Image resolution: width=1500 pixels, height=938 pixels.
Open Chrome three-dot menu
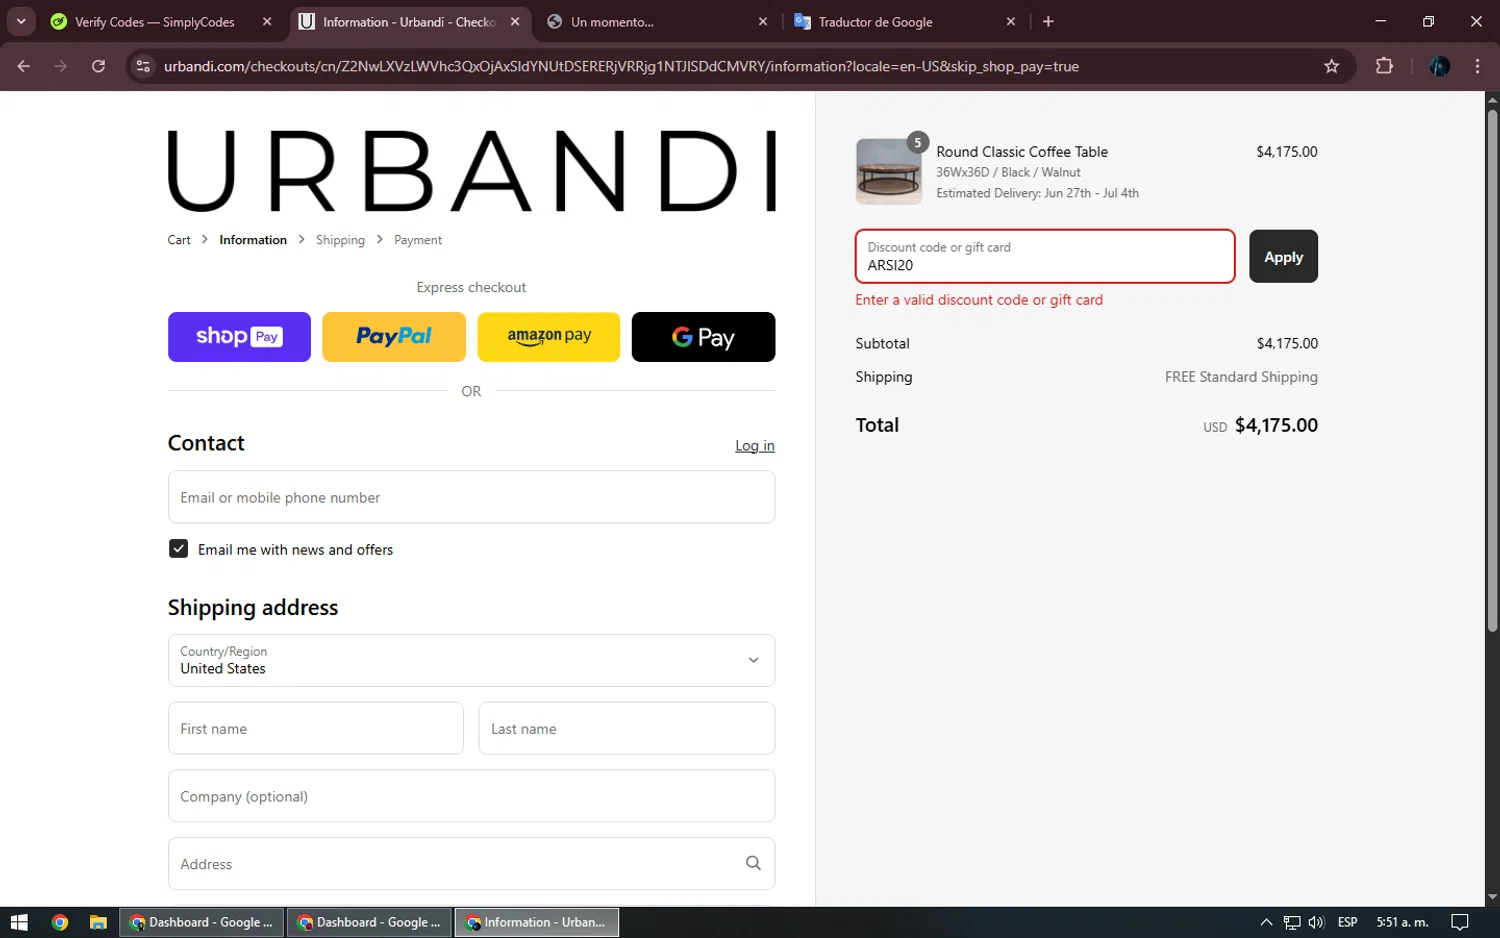click(1477, 66)
